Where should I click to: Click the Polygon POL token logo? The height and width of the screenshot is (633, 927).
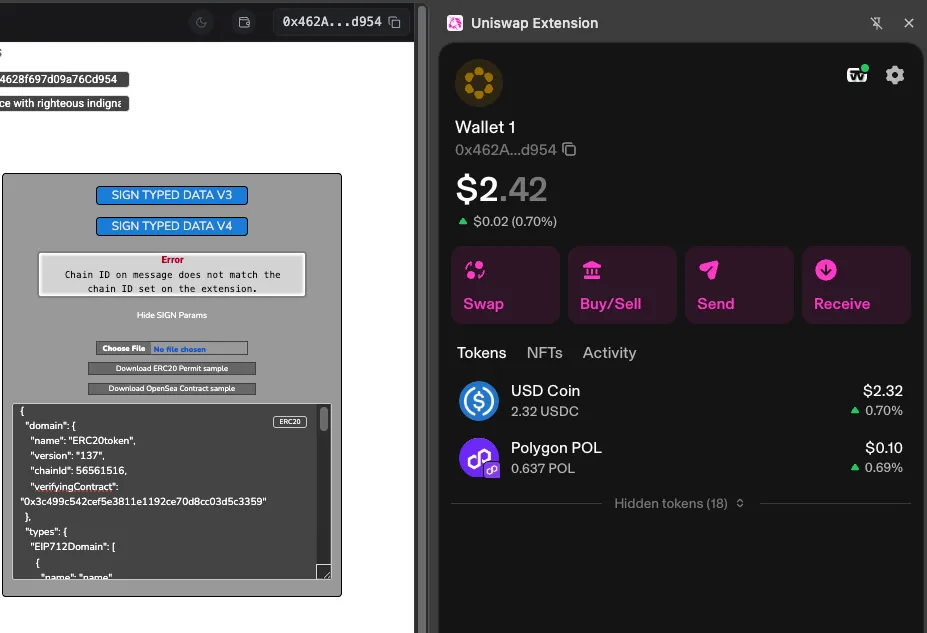[478, 458]
